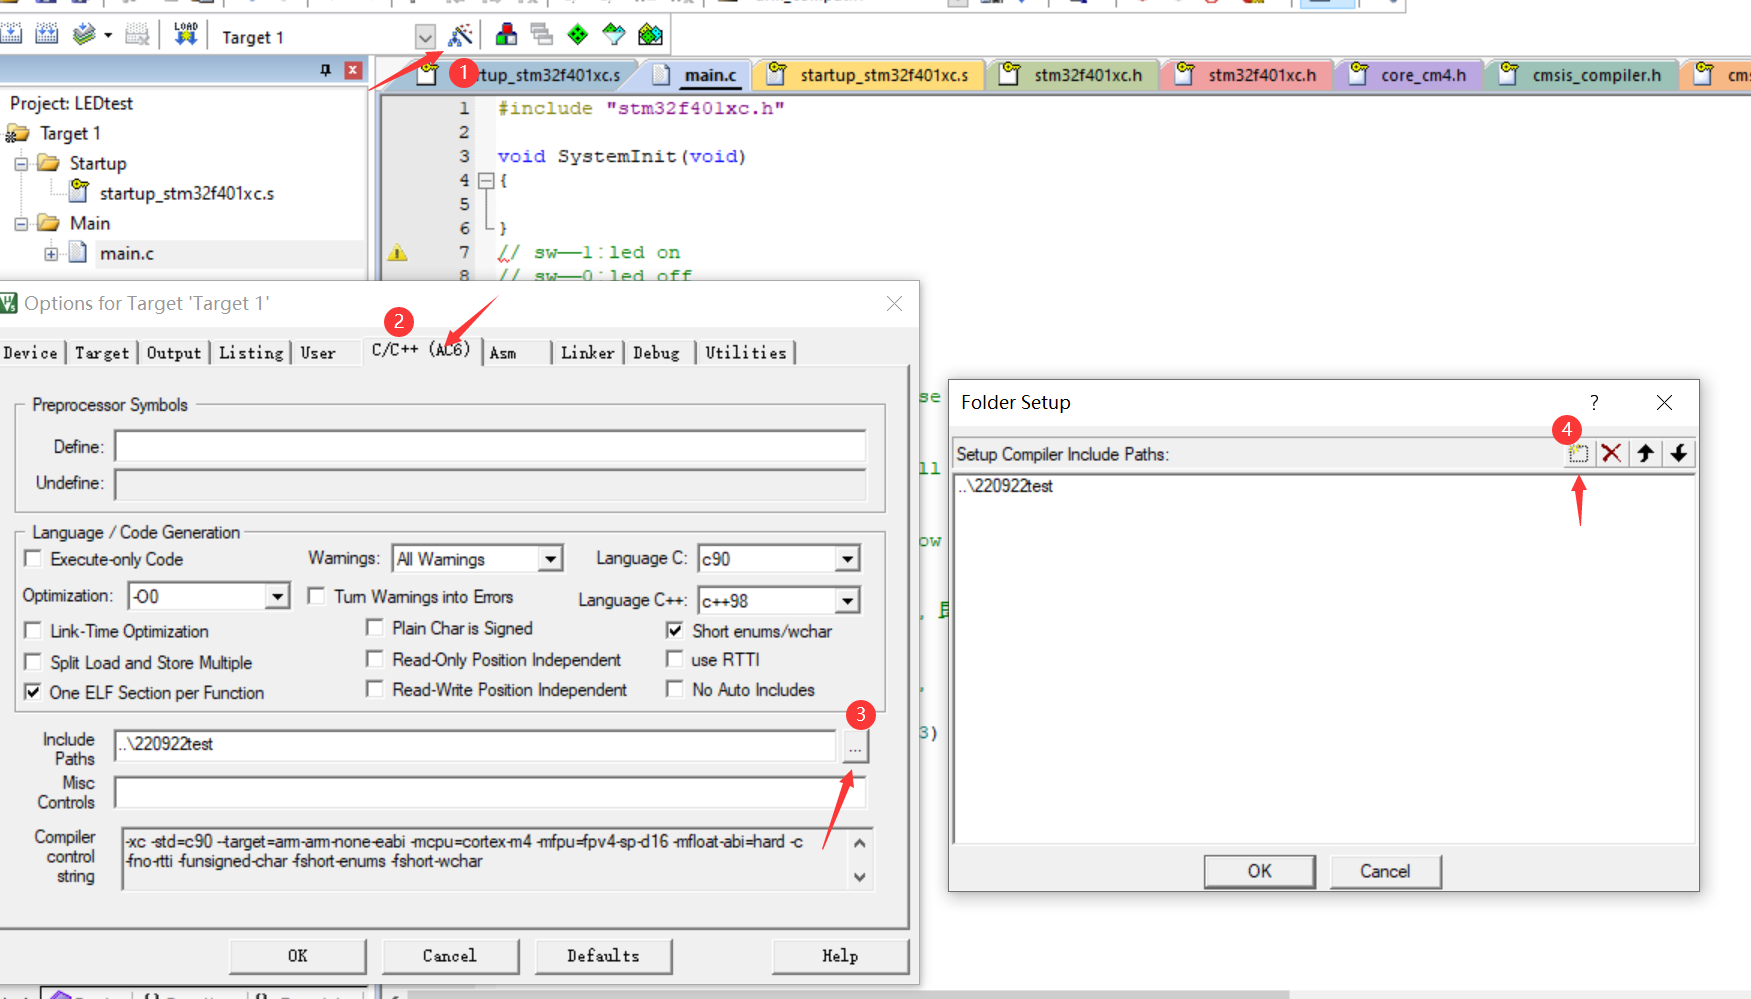
Task: Toggle Execute-only Code checkbox
Action: pyautogui.click(x=33, y=559)
